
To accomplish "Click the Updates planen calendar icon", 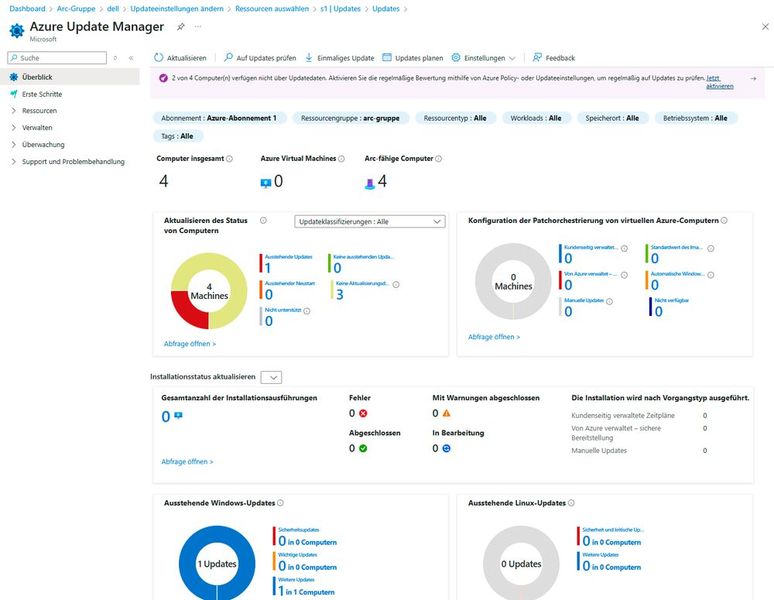I will pos(387,57).
